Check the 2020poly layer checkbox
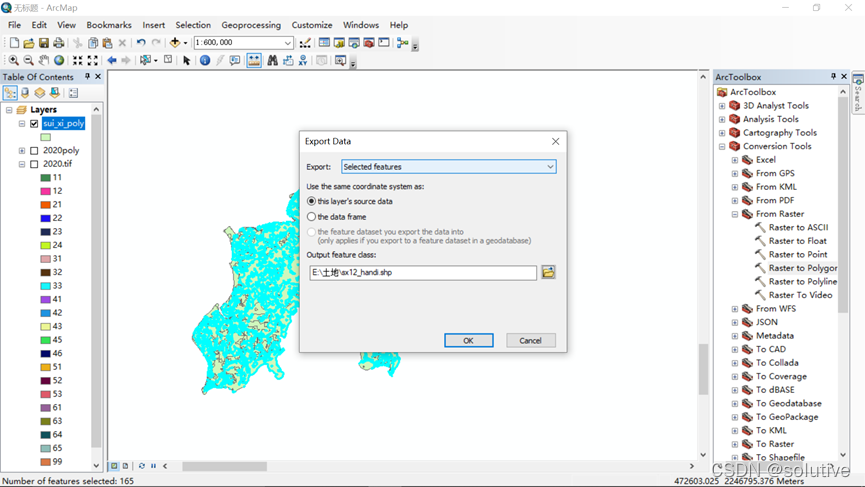The width and height of the screenshot is (865, 487). click(x=34, y=151)
